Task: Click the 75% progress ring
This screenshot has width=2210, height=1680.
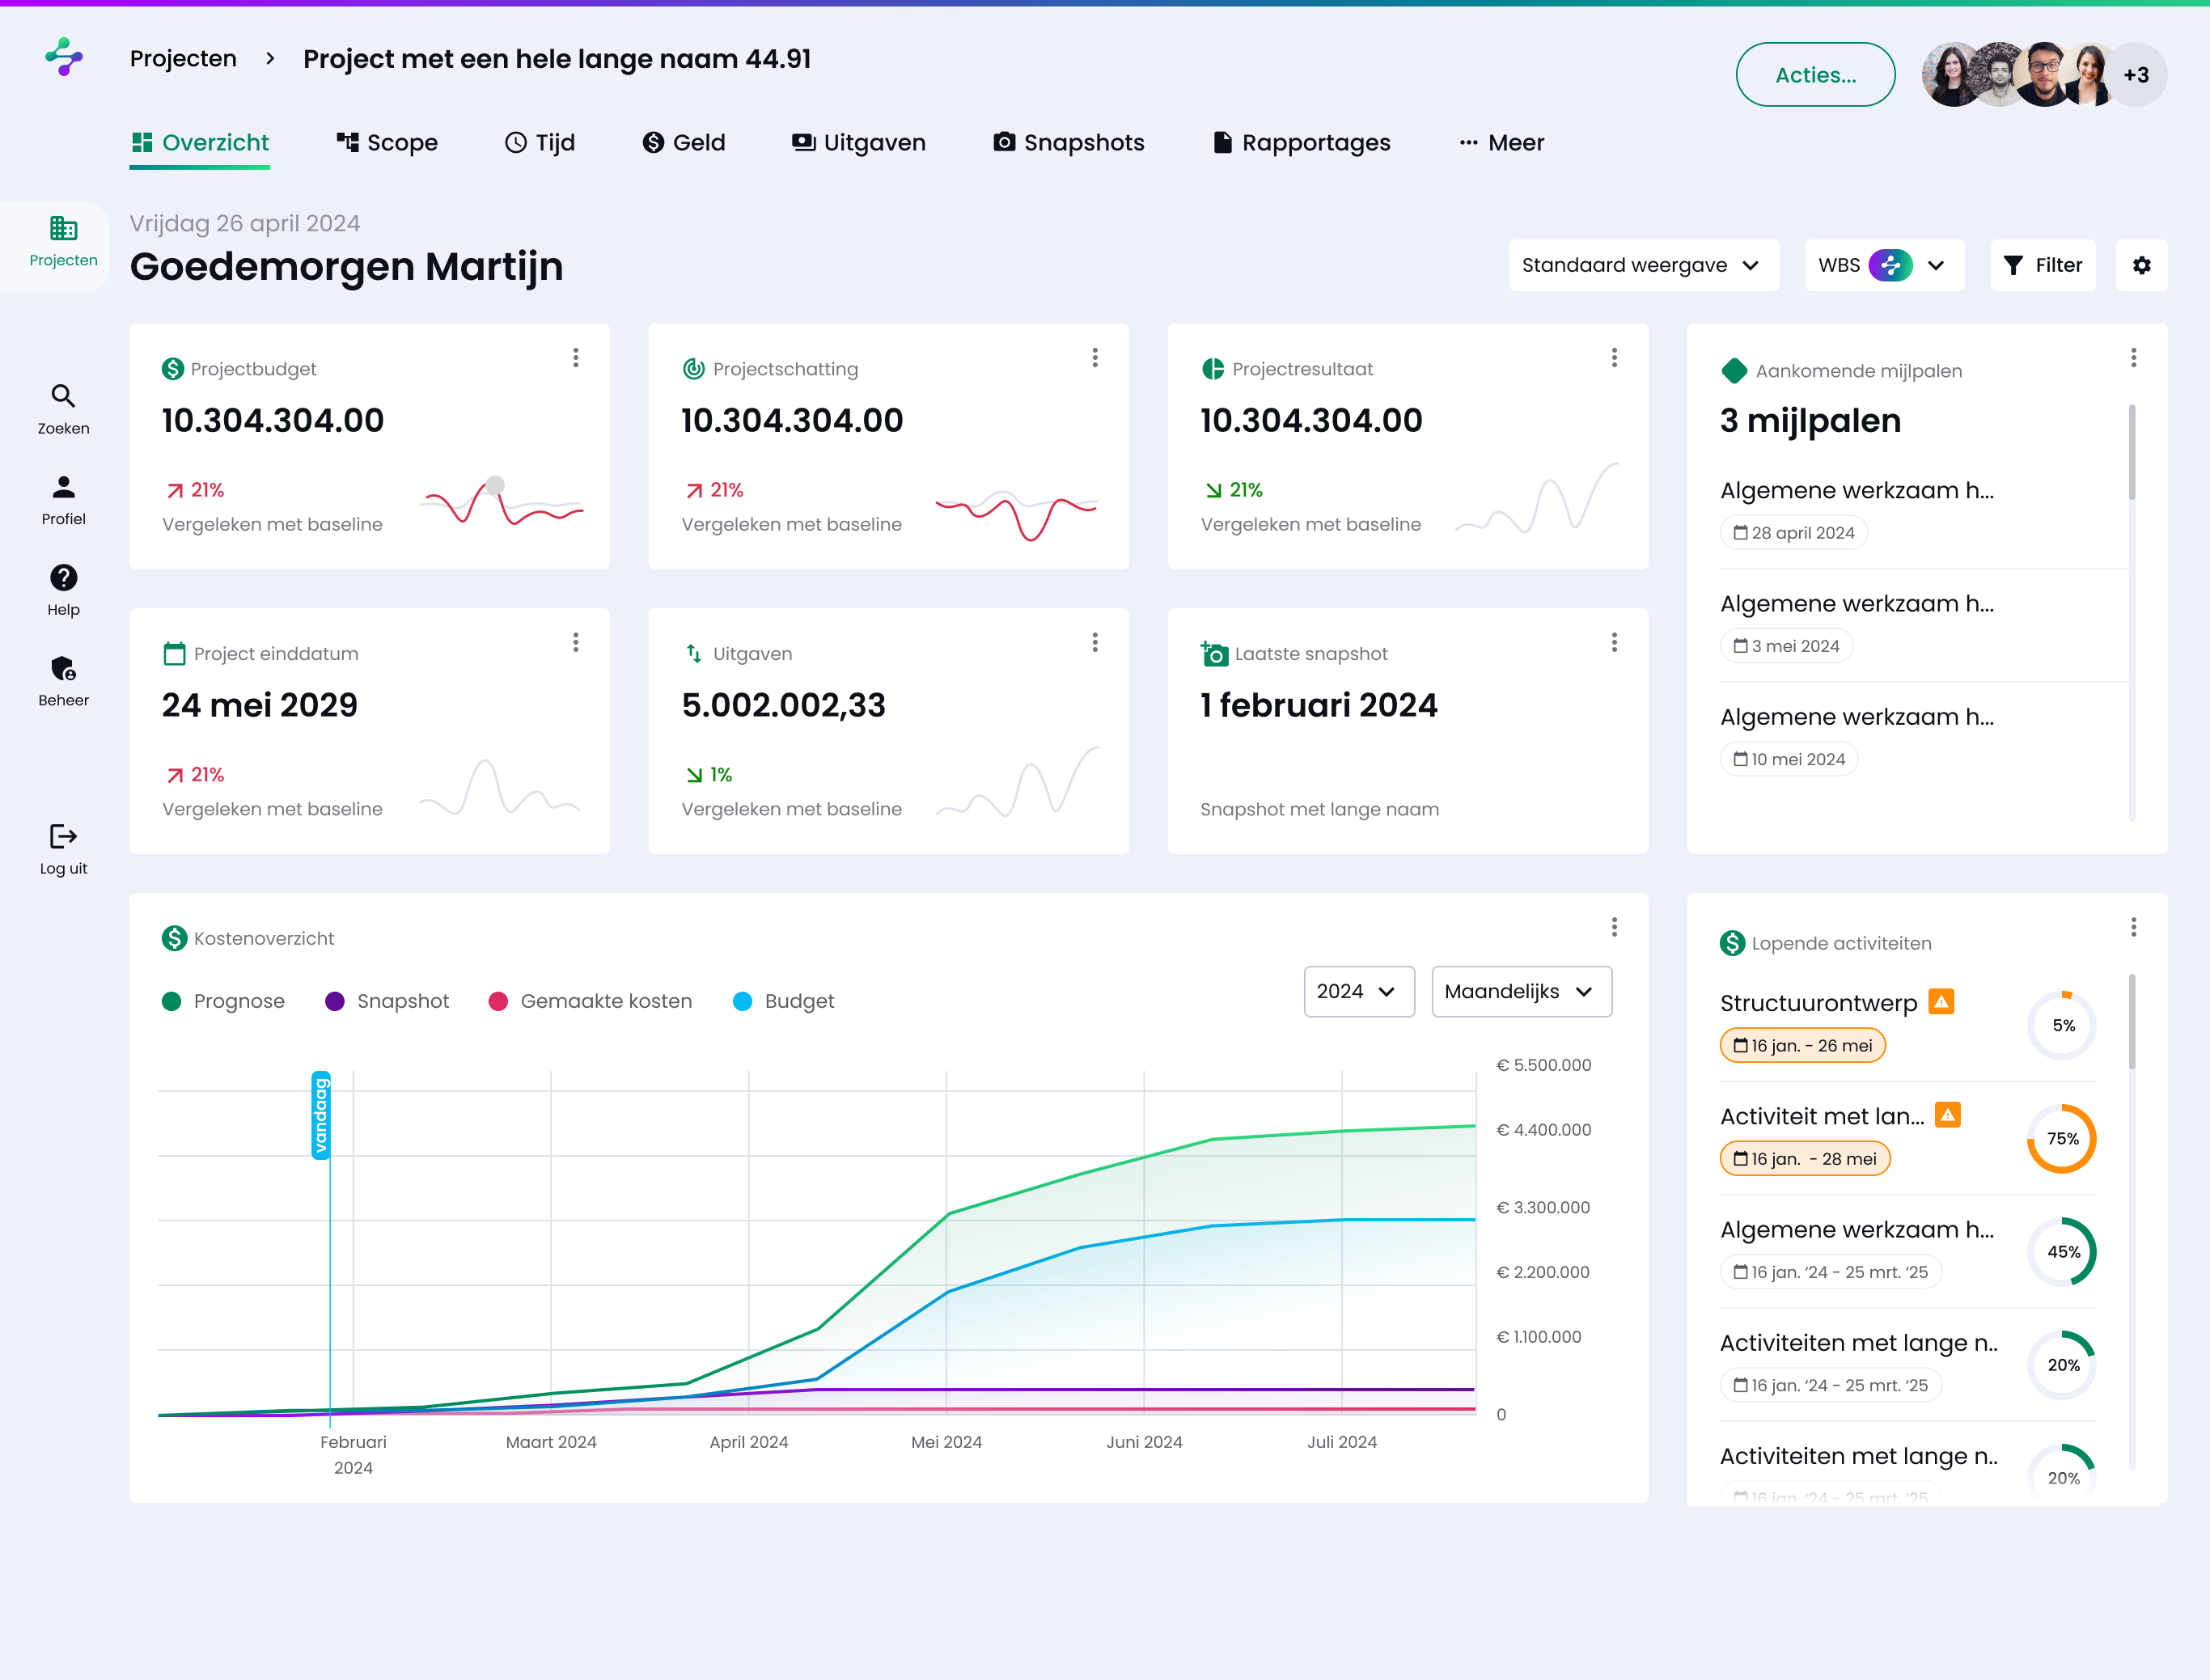Action: click(2062, 1138)
